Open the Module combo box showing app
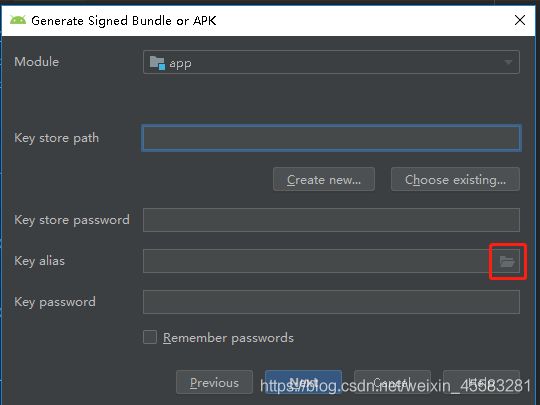 331,62
